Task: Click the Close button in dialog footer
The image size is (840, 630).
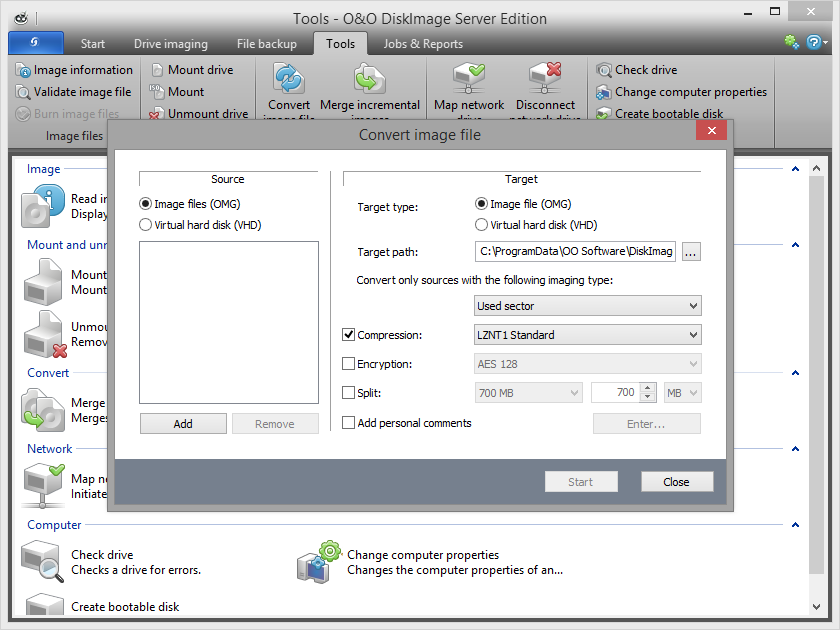Action: pyautogui.click(x=677, y=482)
